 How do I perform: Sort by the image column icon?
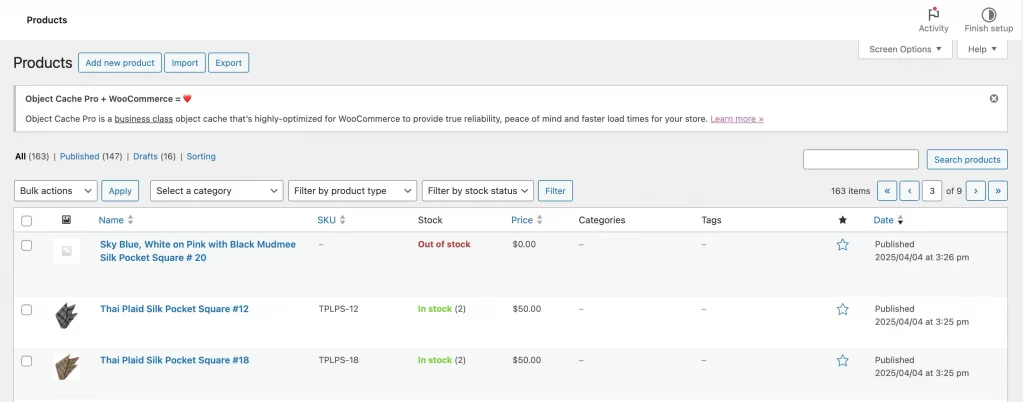point(66,220)
